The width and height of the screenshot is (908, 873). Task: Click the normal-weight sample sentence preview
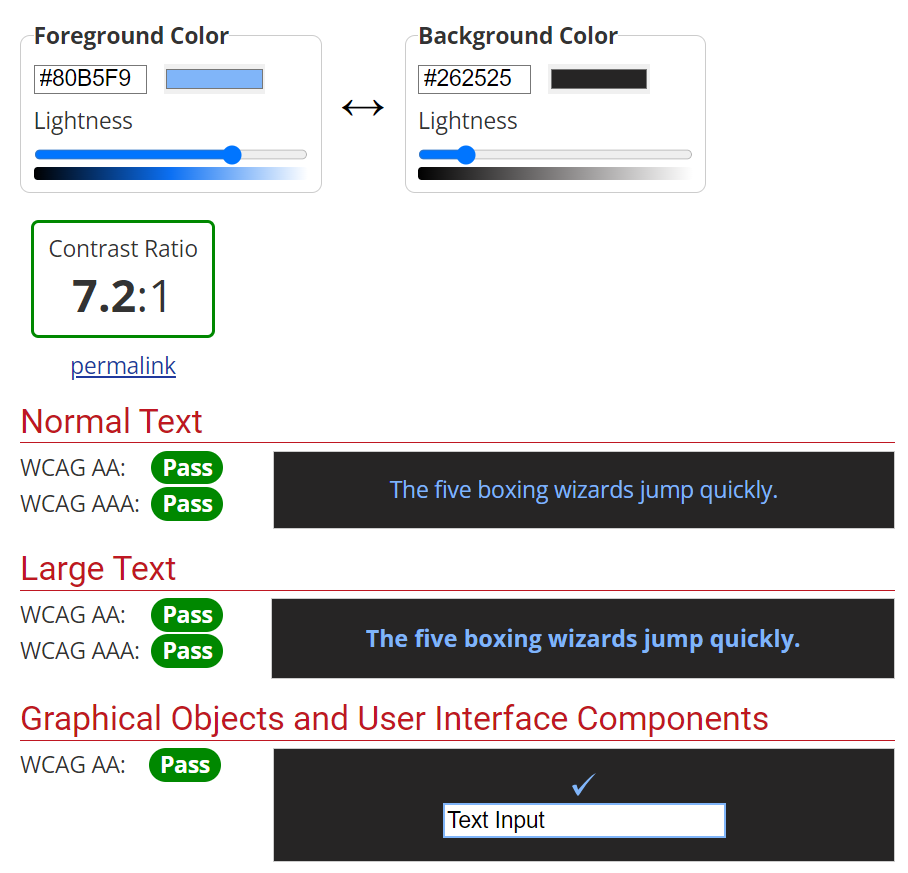(x=584, y=490)
